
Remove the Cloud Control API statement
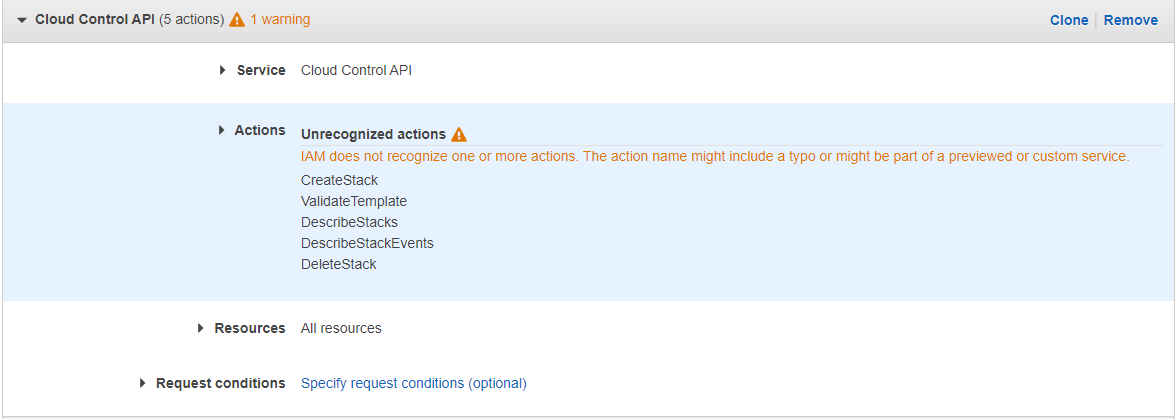coord(1131,20)
